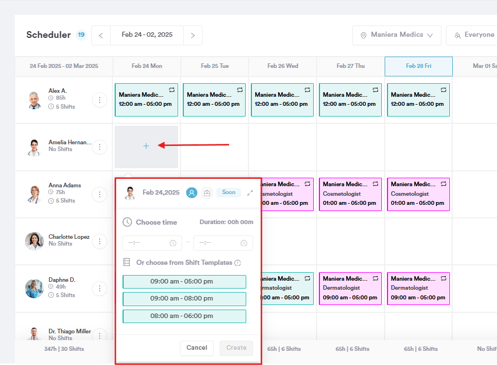Viewport: 497px width, 365px height.
Task: Choose 09:00 am - 05:00 pm shift template
Action: point(184,282)
